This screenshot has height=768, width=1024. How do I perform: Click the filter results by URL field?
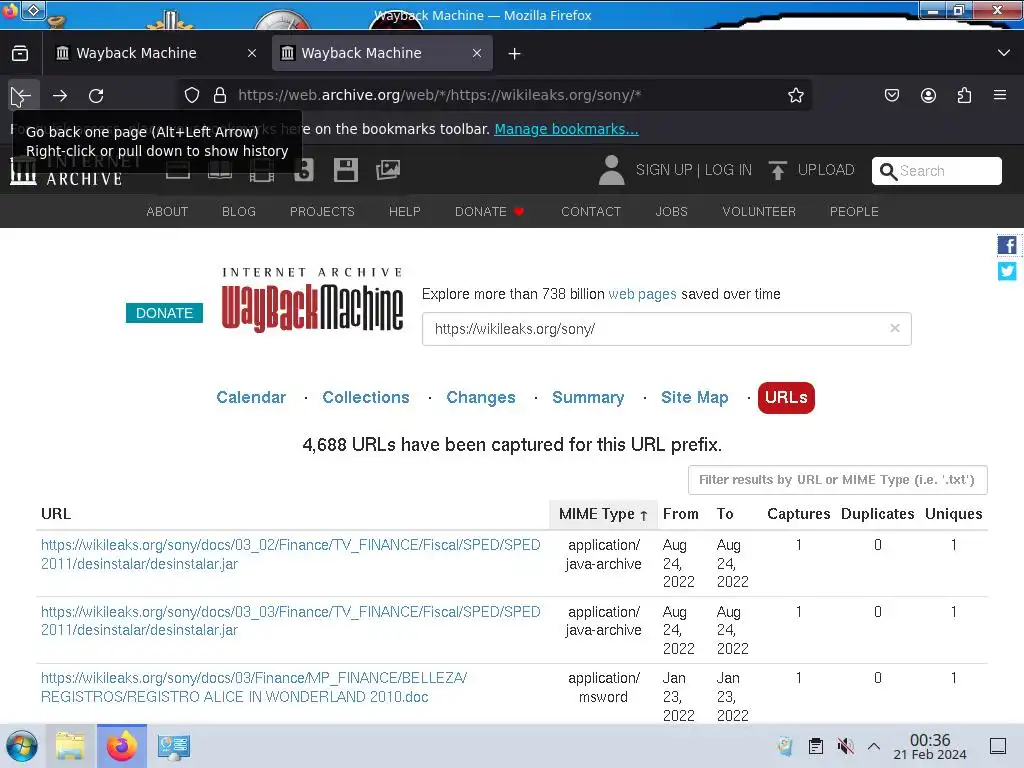(x=837, y=480)
